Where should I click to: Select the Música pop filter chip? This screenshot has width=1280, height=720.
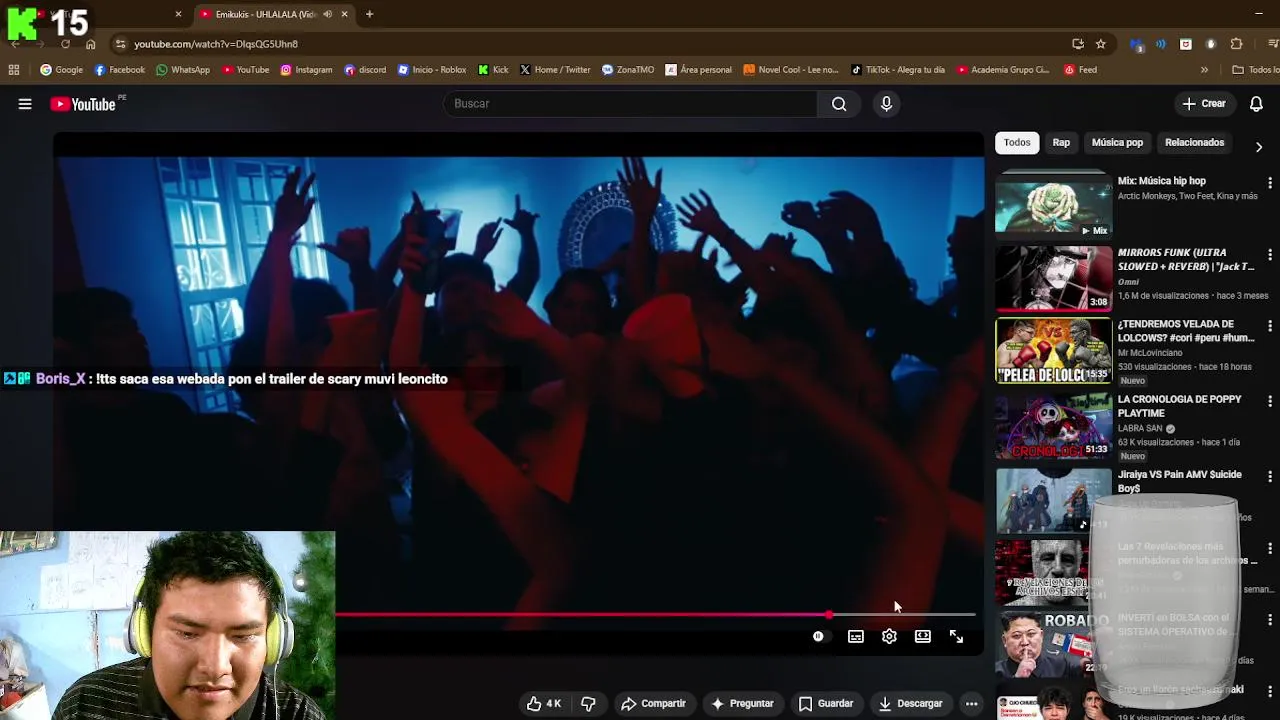(1117, 143)
